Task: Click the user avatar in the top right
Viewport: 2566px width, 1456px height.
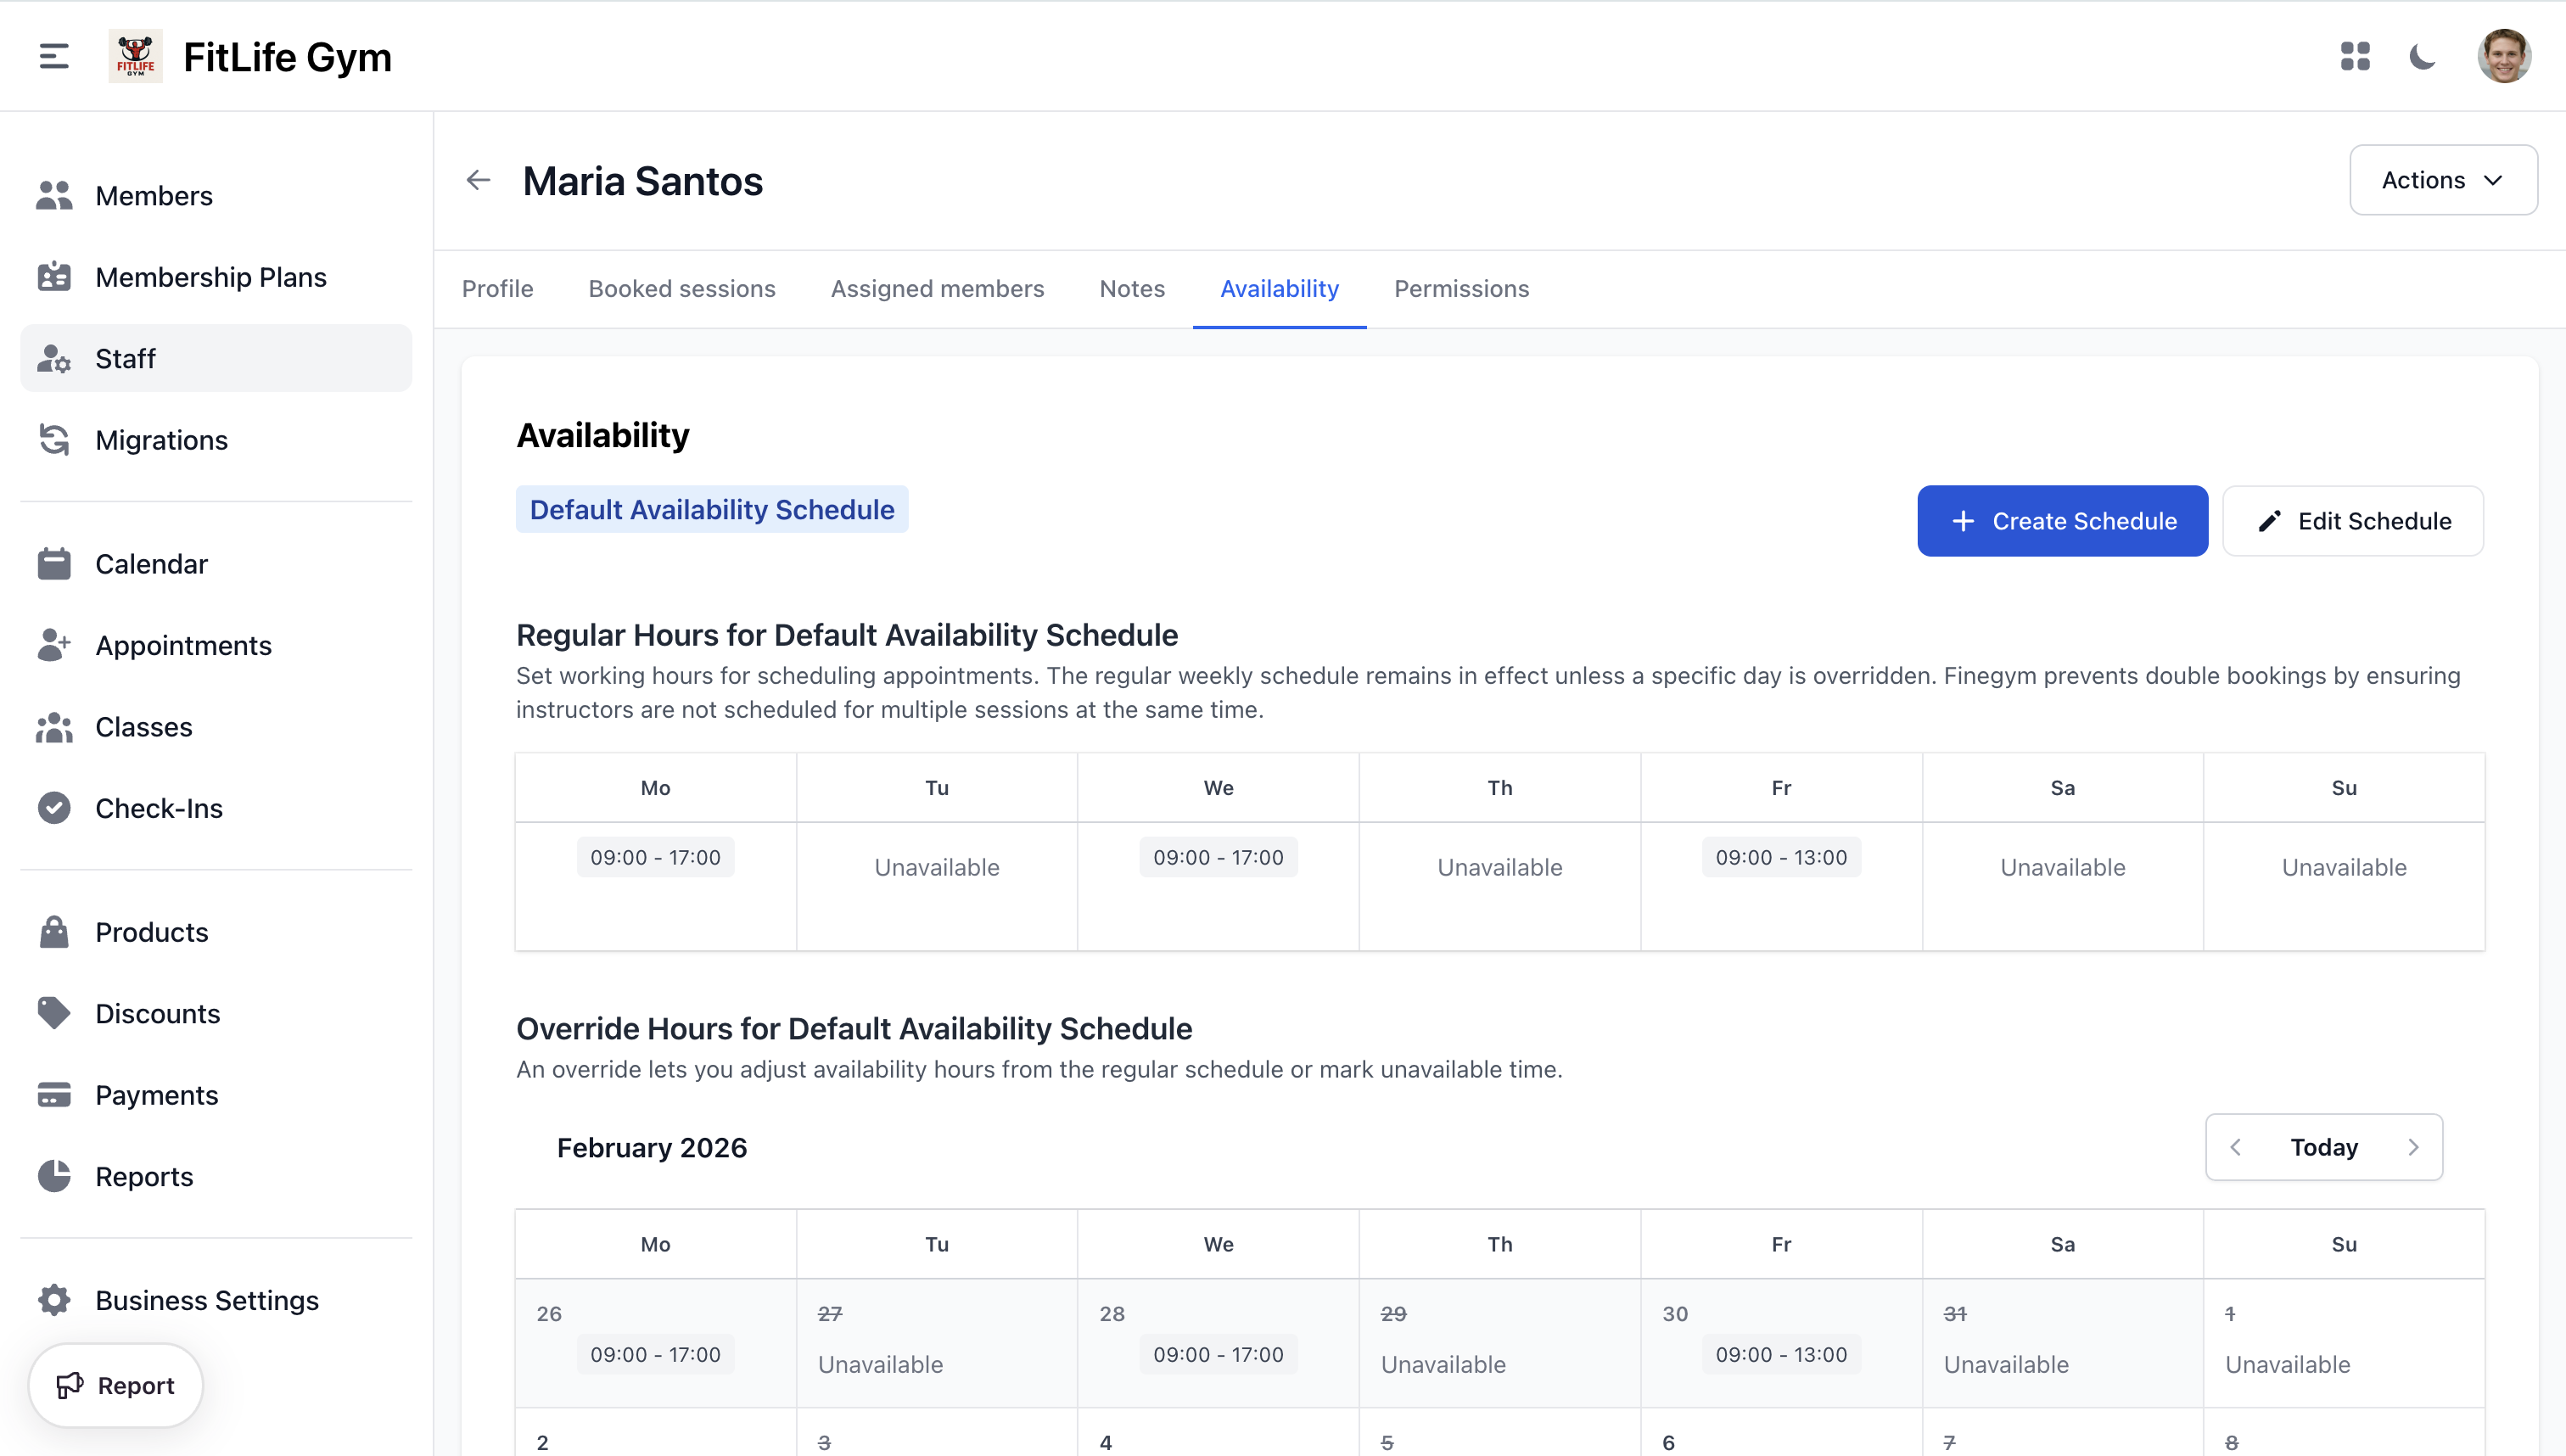Action: pos(2503,56)
